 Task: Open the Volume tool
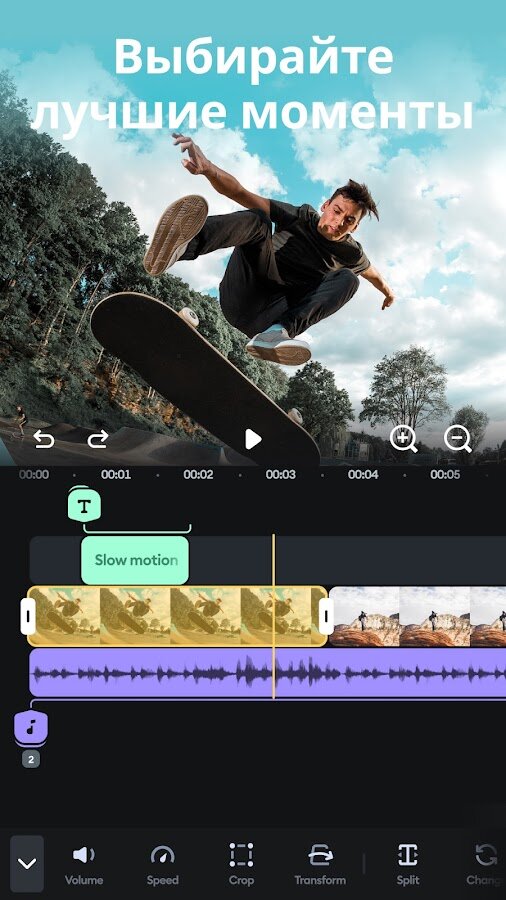click(84, 865)
